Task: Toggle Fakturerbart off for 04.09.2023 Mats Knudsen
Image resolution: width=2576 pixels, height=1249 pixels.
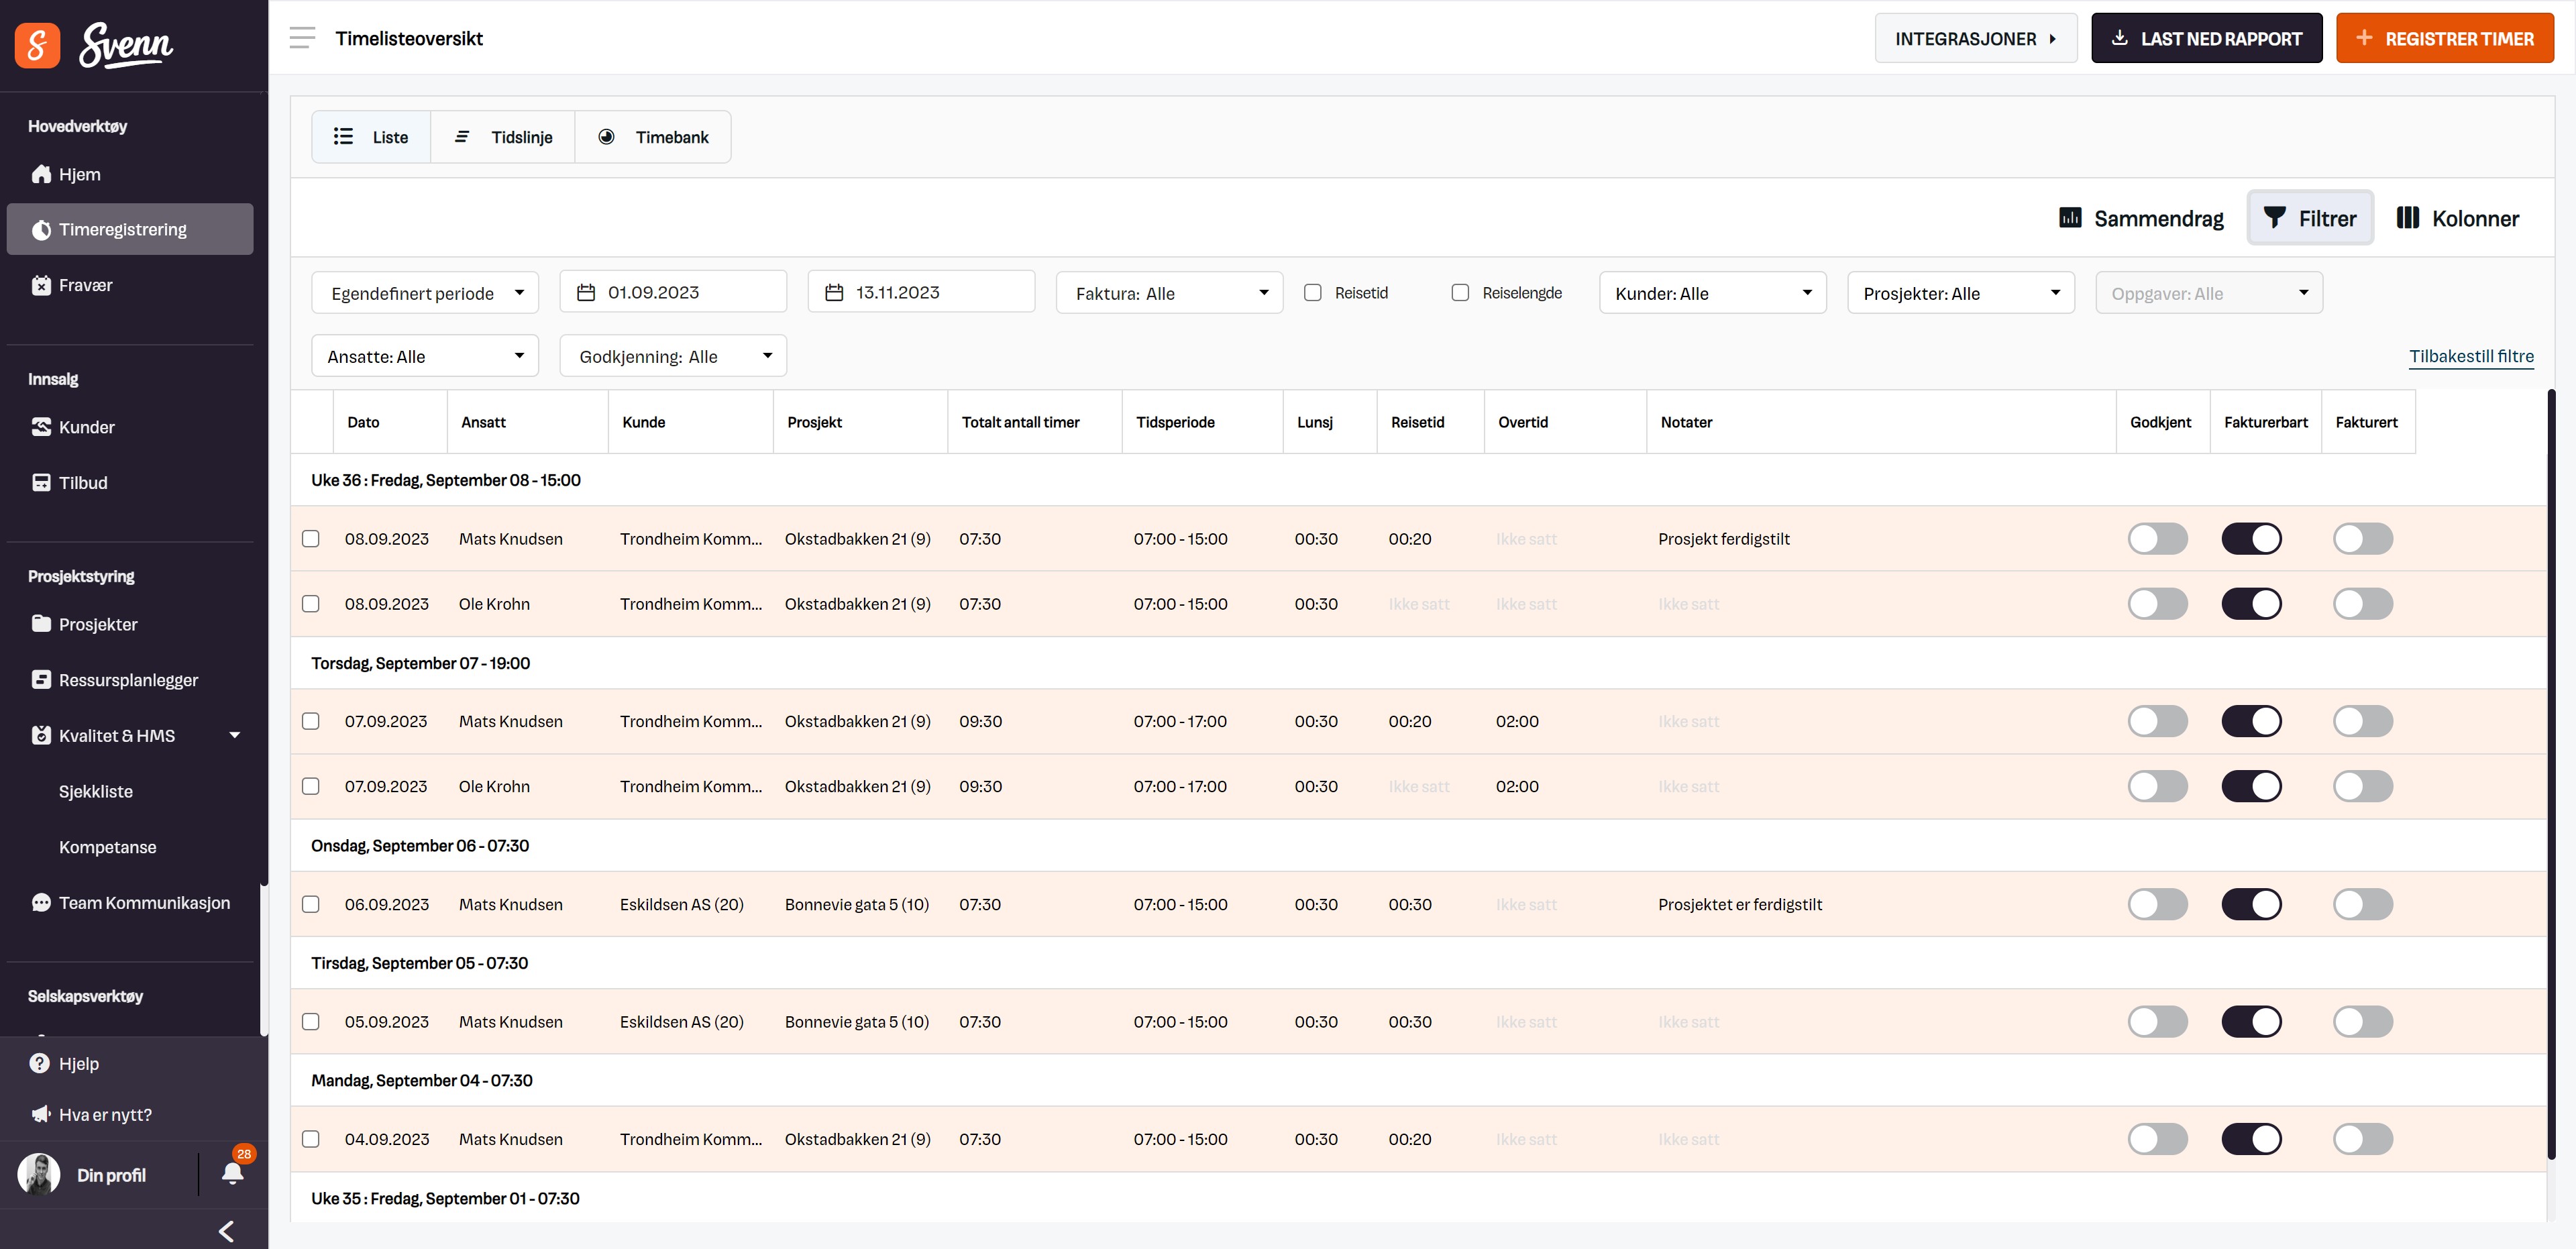Action: click(x=2251, y=1139)
